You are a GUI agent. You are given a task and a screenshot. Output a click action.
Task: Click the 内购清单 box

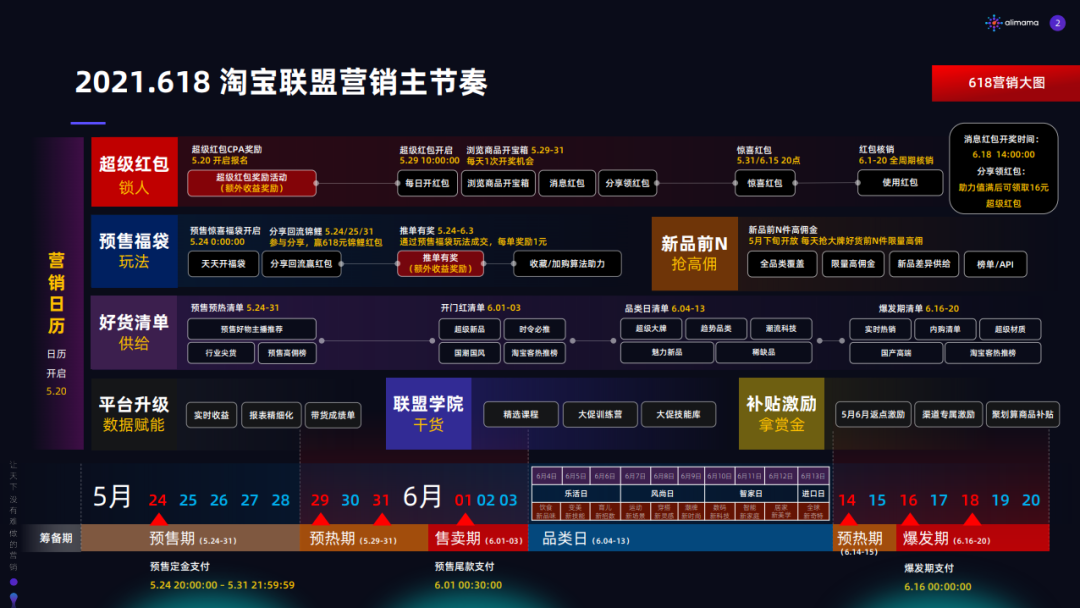945,329
